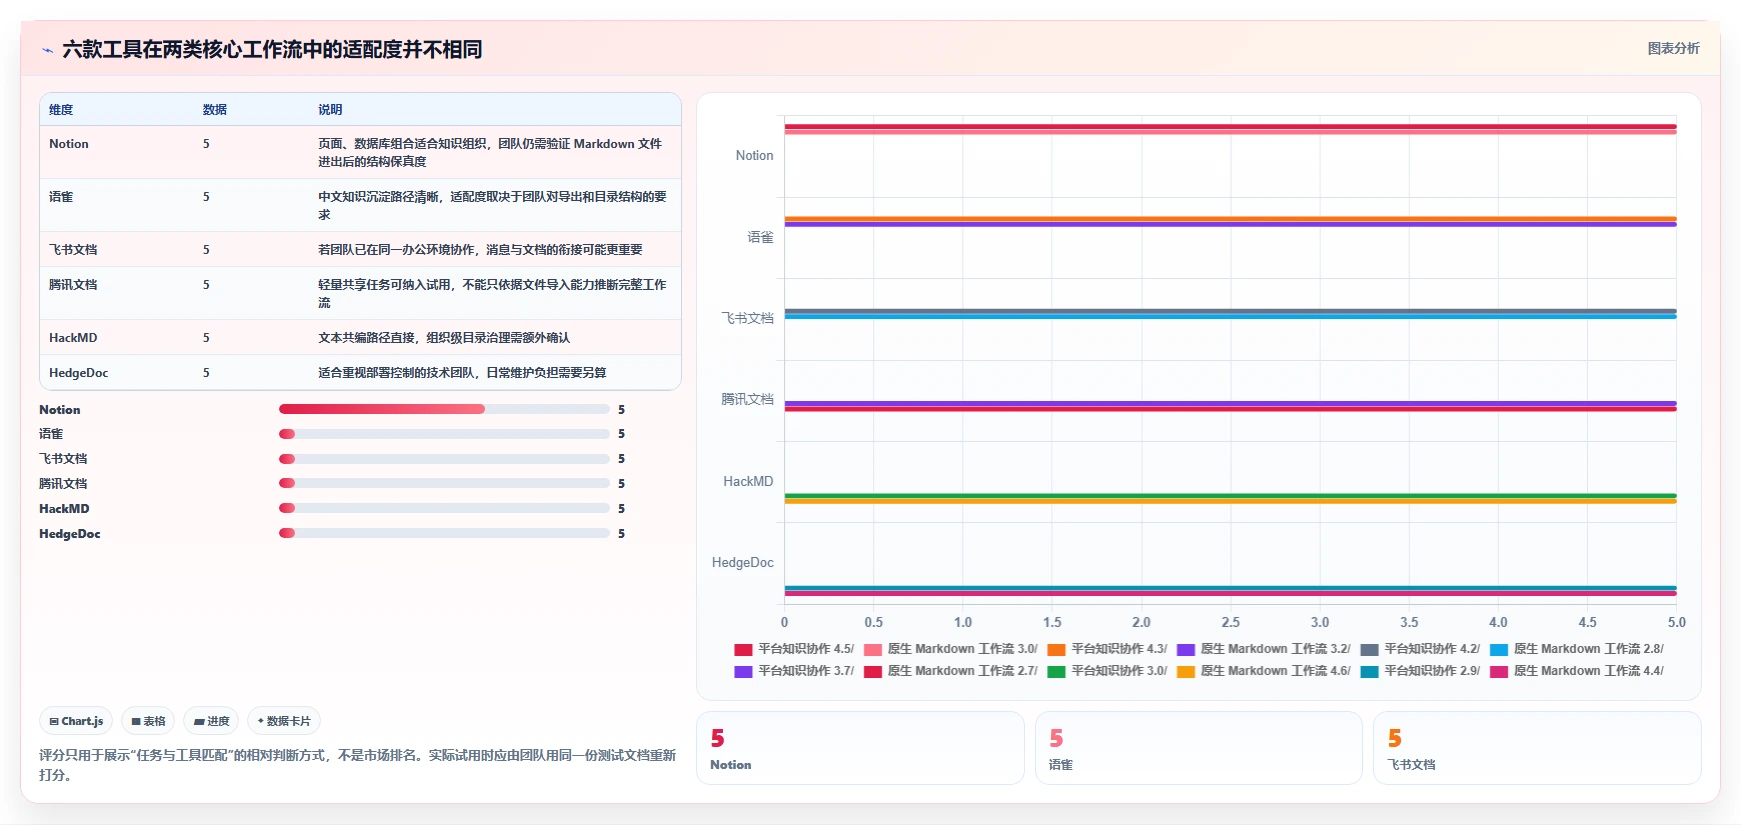Viewport: 1741px width, 825px height.
Task: Select the 腾讯文档 row name in the table
Action: point(73,285)
